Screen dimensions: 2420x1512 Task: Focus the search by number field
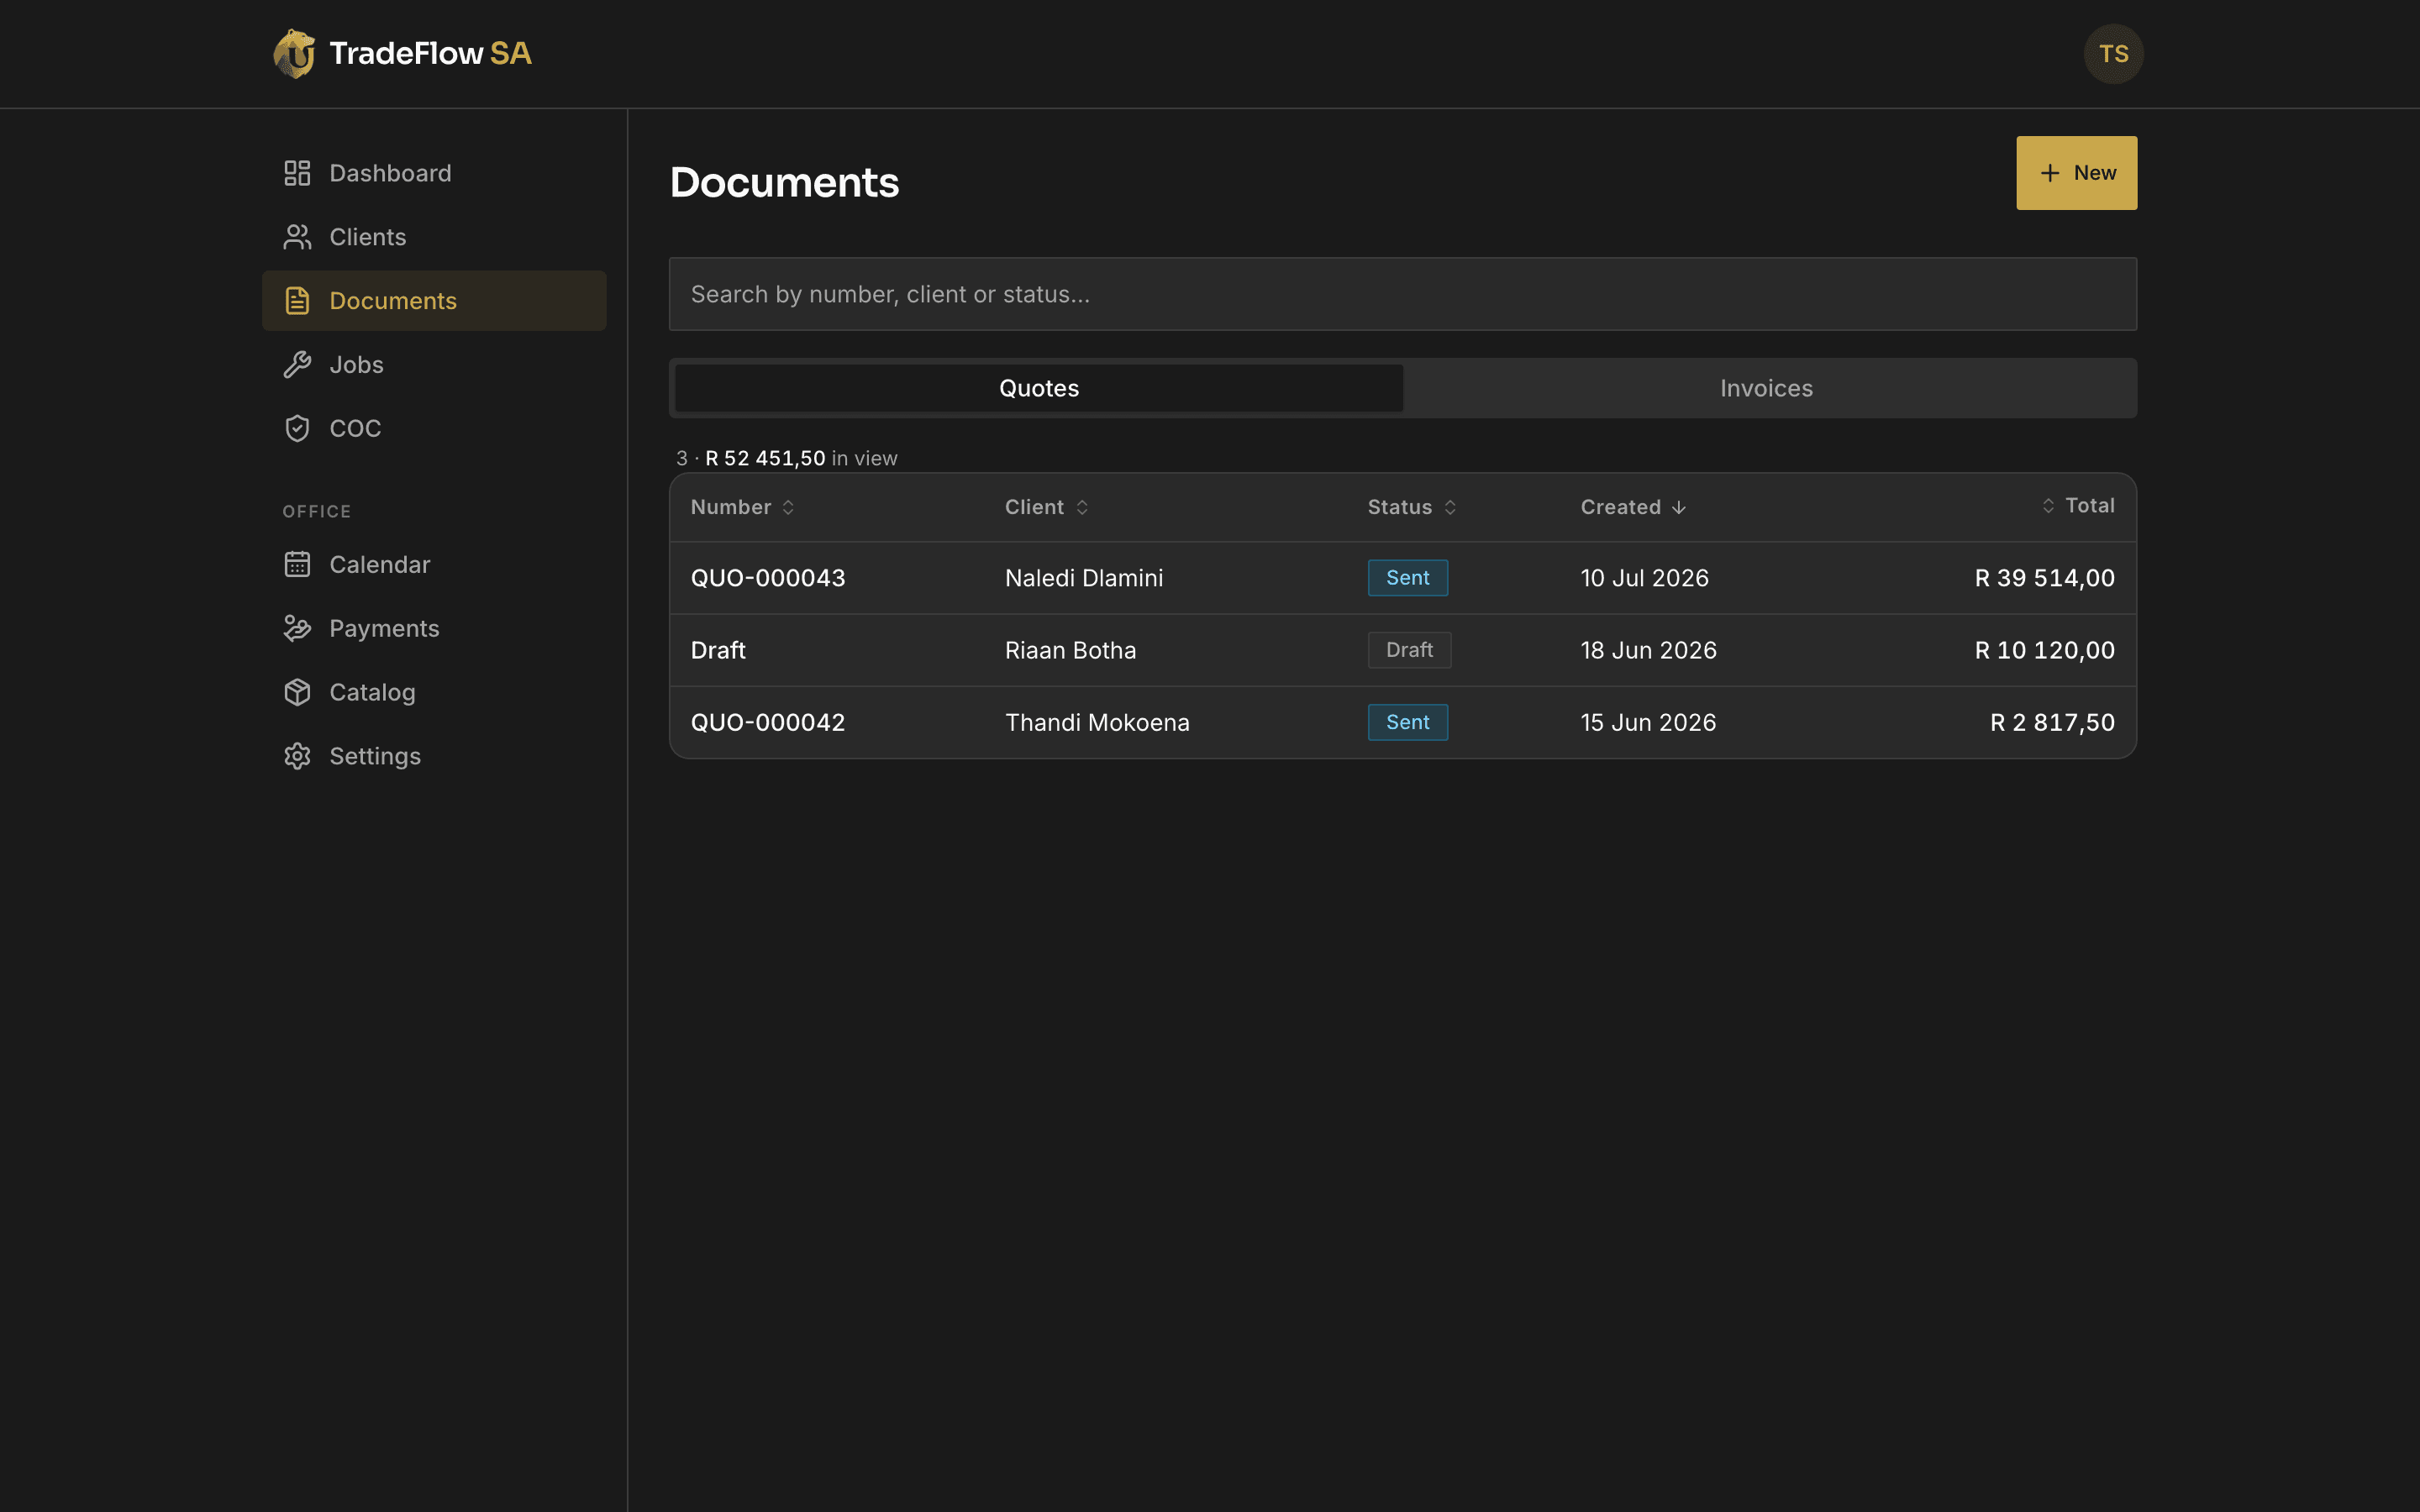pos(1402,294)
